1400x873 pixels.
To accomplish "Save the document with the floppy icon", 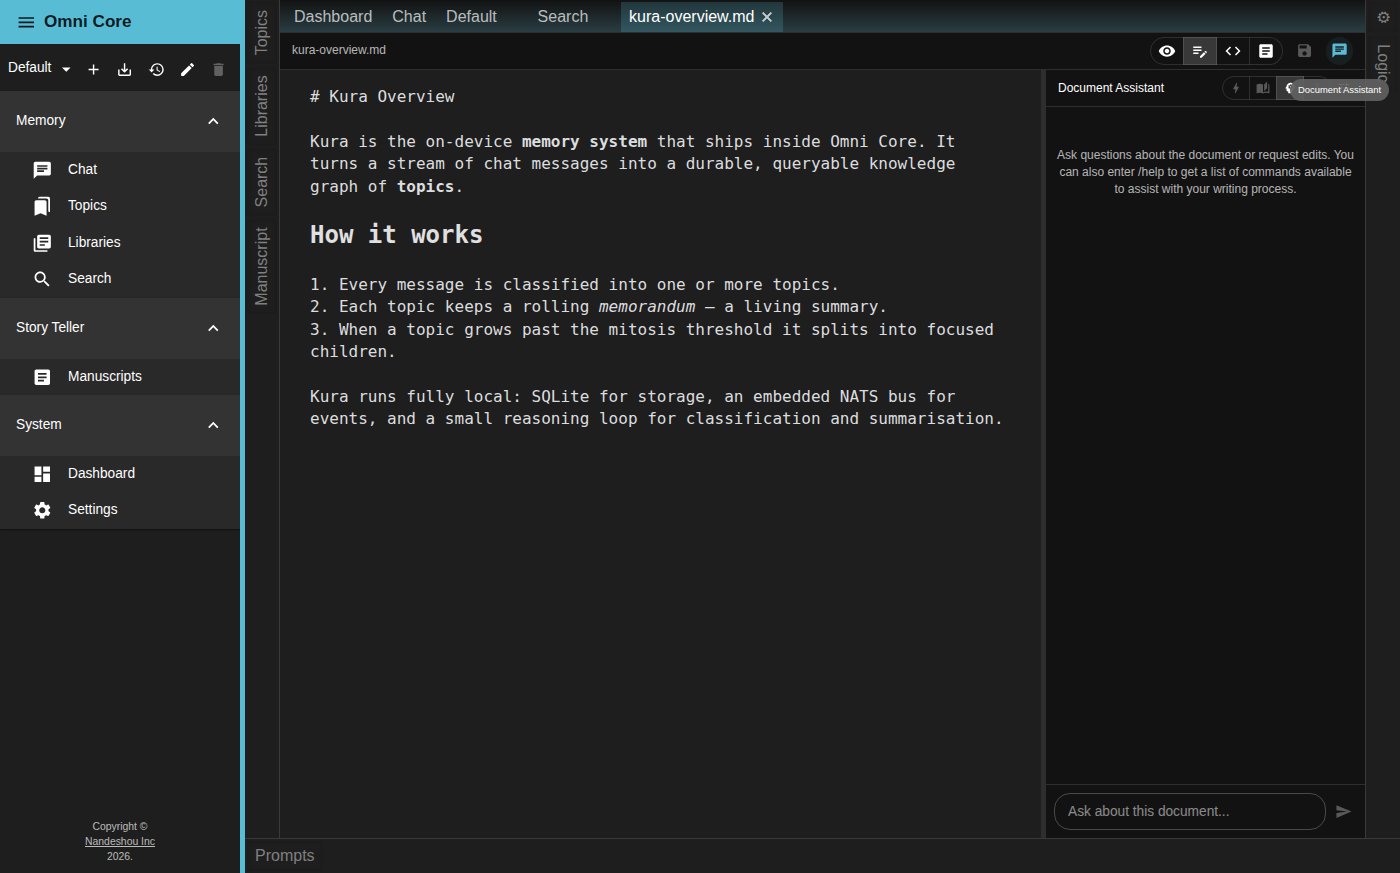I will (x=1304, y=50).
